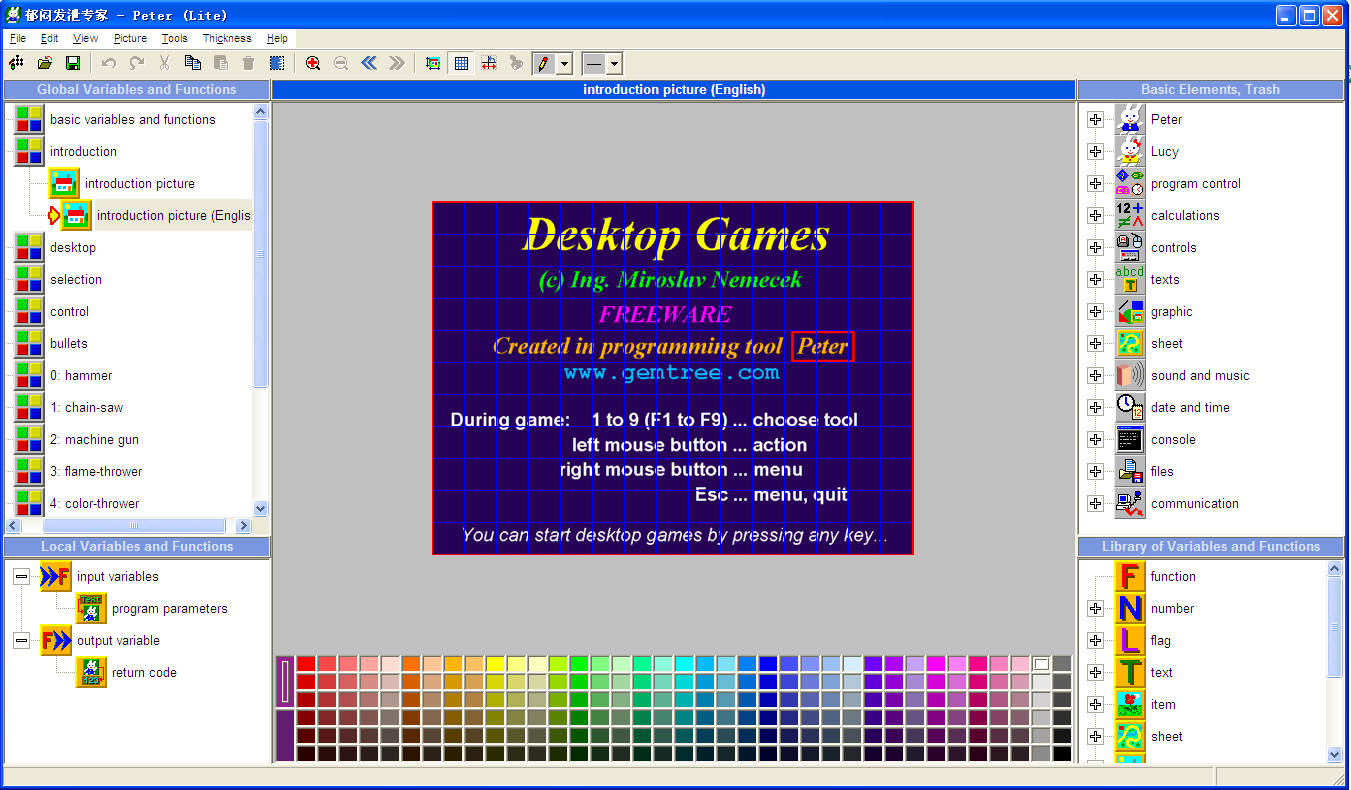Expand the 'sound and music' node
This screenshot has height=790, width=1351.
[x=1096, y=375]
